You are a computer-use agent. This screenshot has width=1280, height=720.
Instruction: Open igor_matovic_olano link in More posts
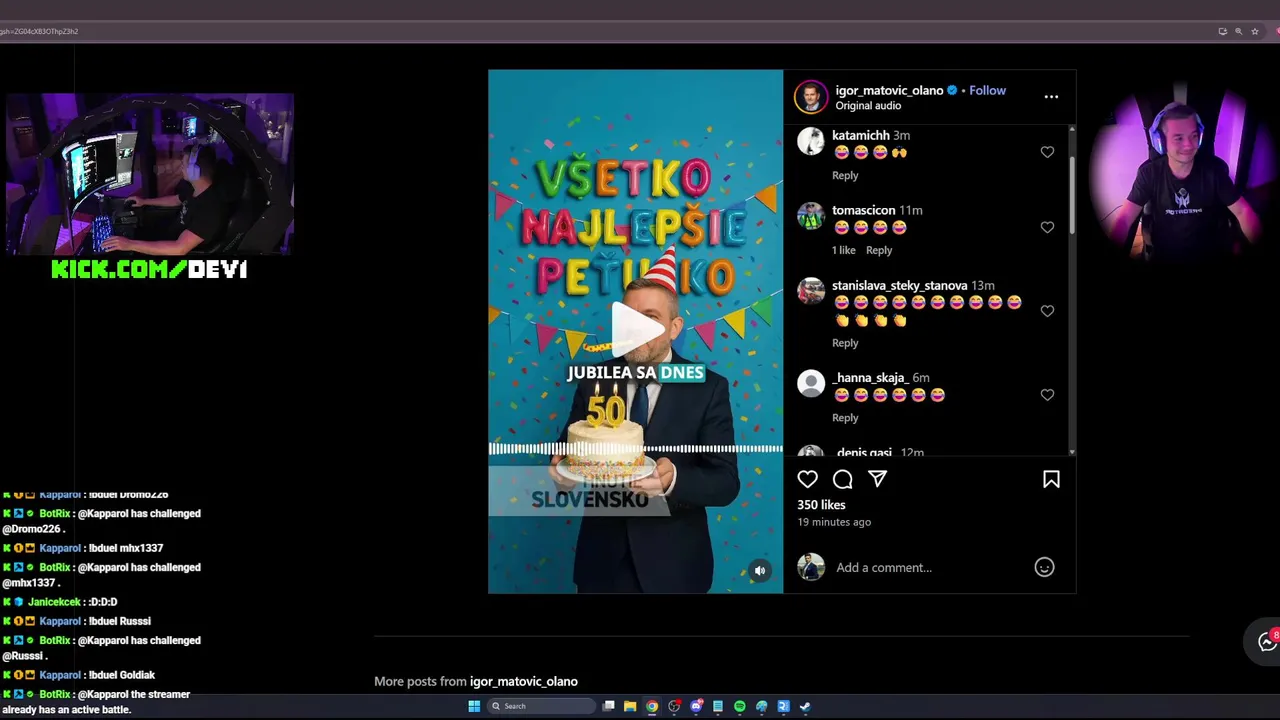(524, 682)
